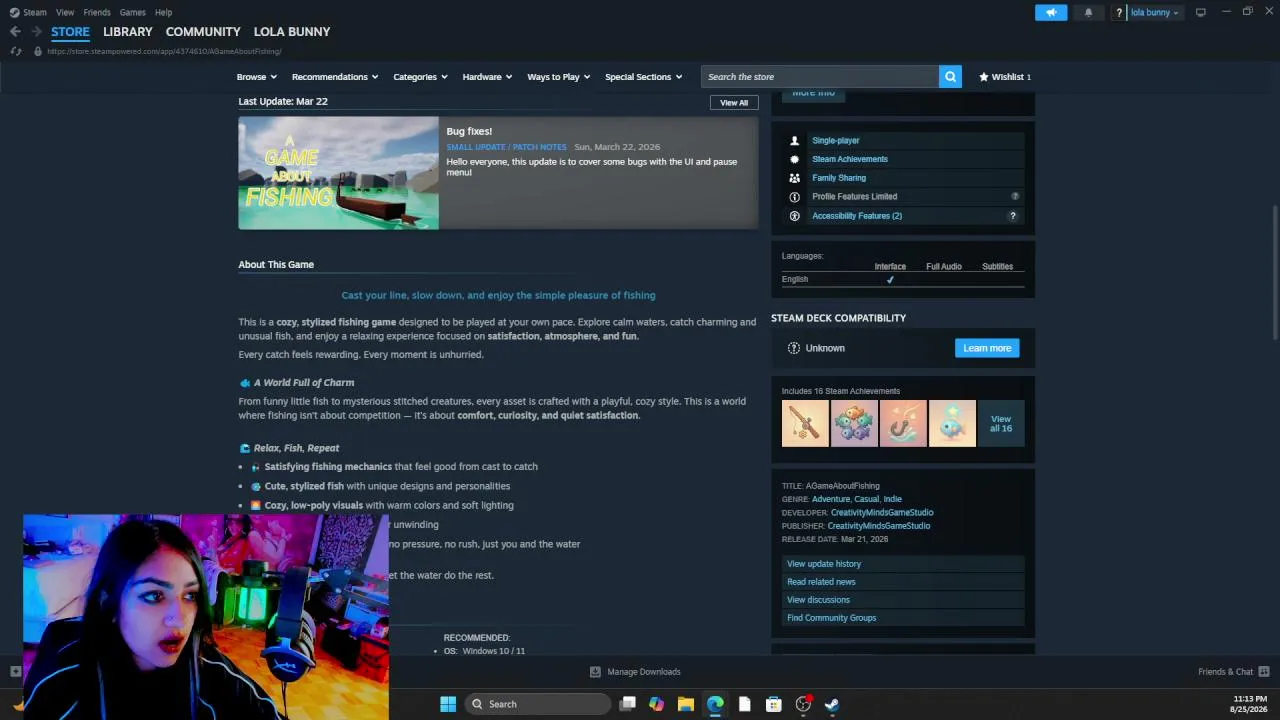
Task: Click the Accessibility Features person icon
Action: [795, 216]
